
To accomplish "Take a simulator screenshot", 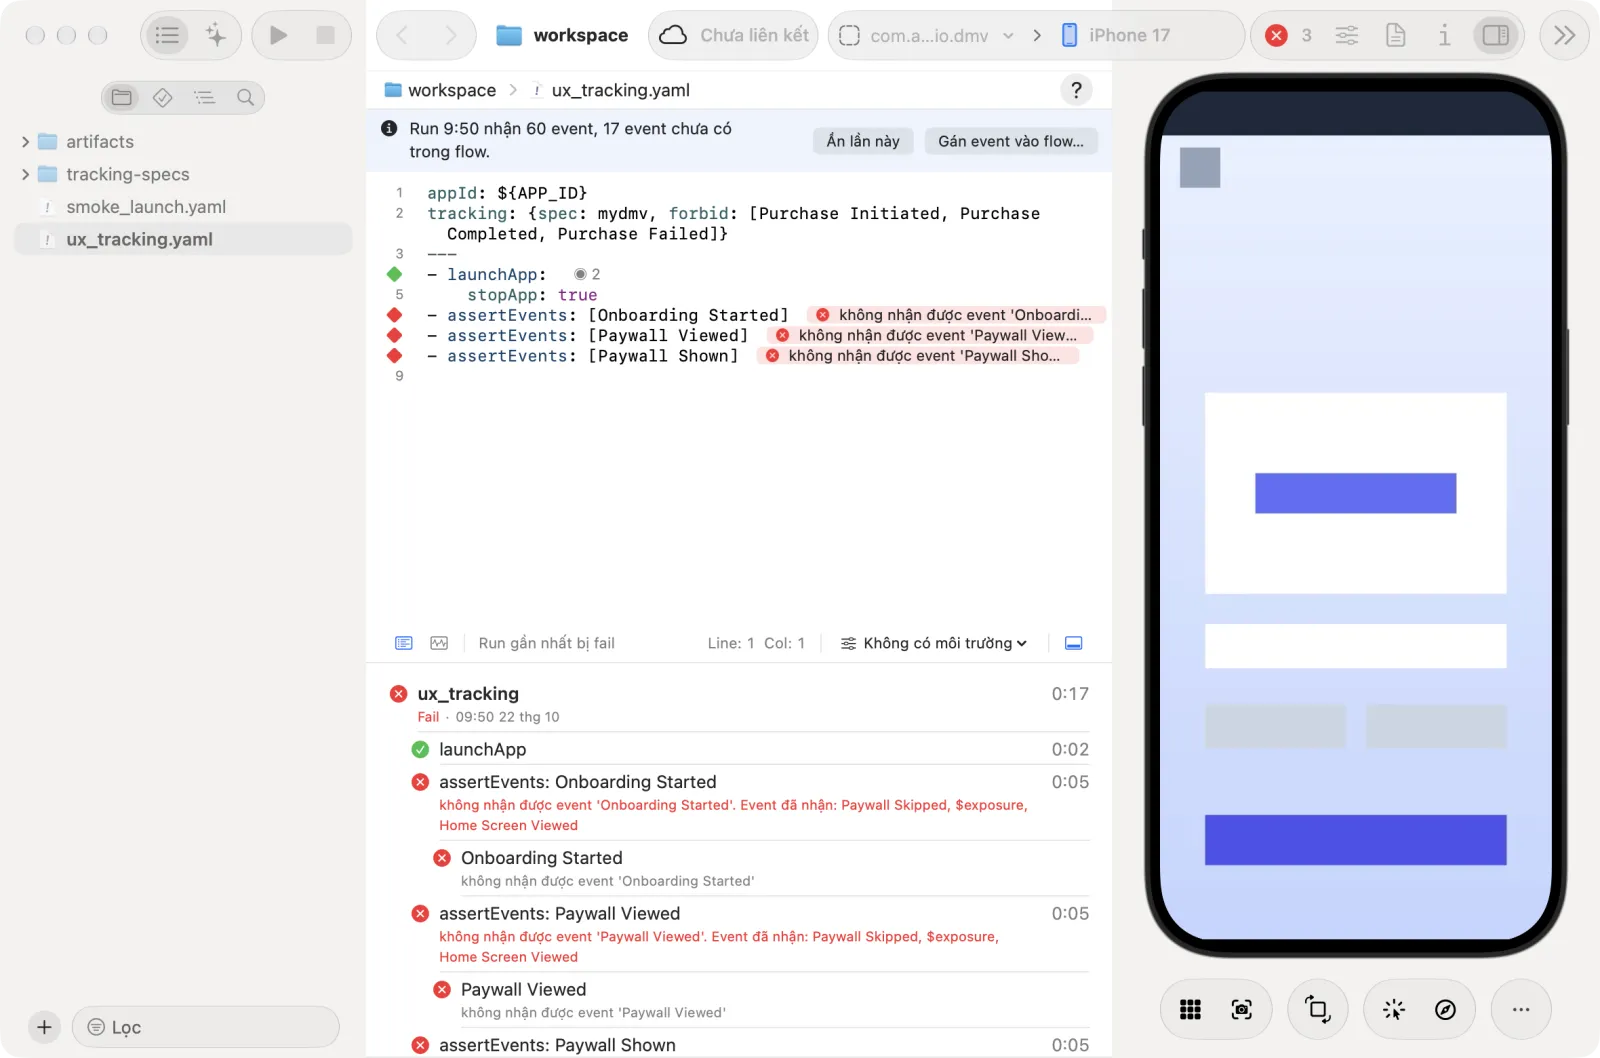I will pyautogui.click(x=1241, y=1010).
